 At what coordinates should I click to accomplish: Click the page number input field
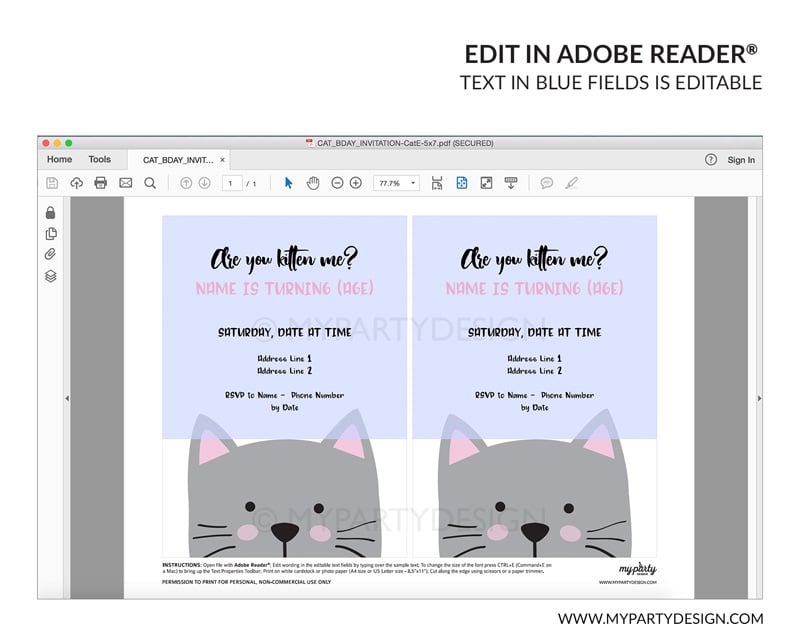[232, 183]
